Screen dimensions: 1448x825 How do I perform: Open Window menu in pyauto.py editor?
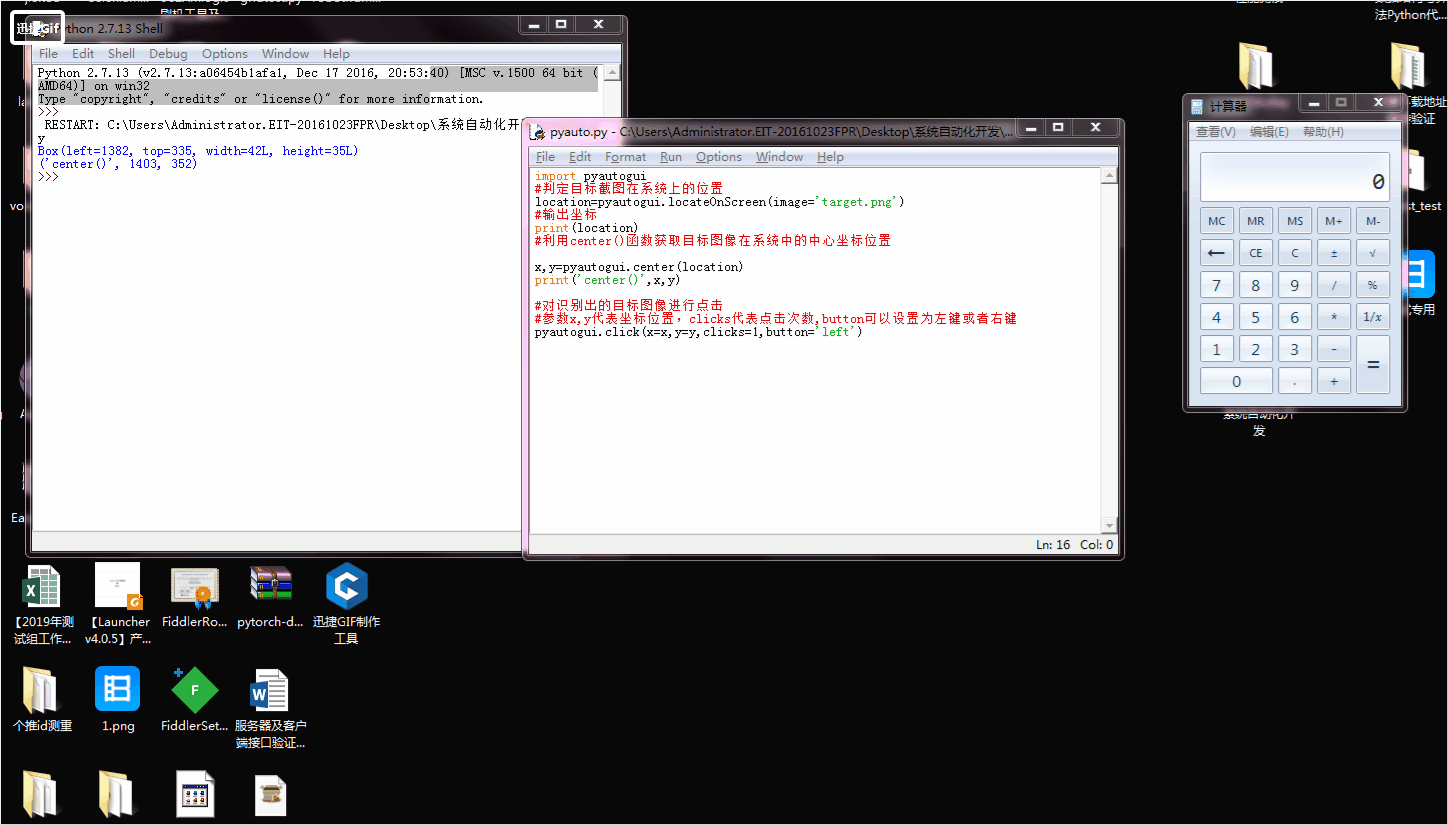tap(779, 157)
